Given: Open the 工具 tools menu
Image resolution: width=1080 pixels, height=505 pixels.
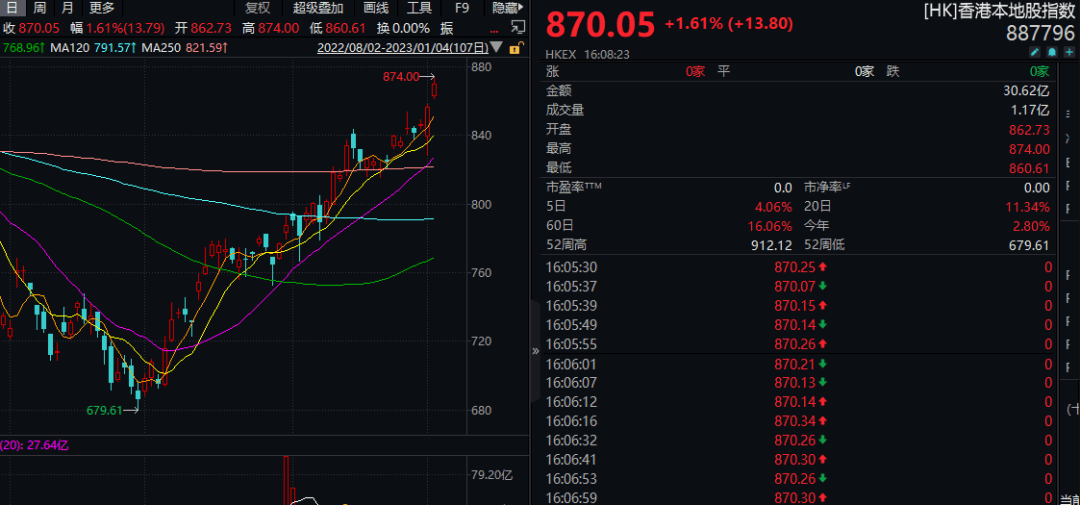Looking at the screenshot, I should (x=419, y=8).
